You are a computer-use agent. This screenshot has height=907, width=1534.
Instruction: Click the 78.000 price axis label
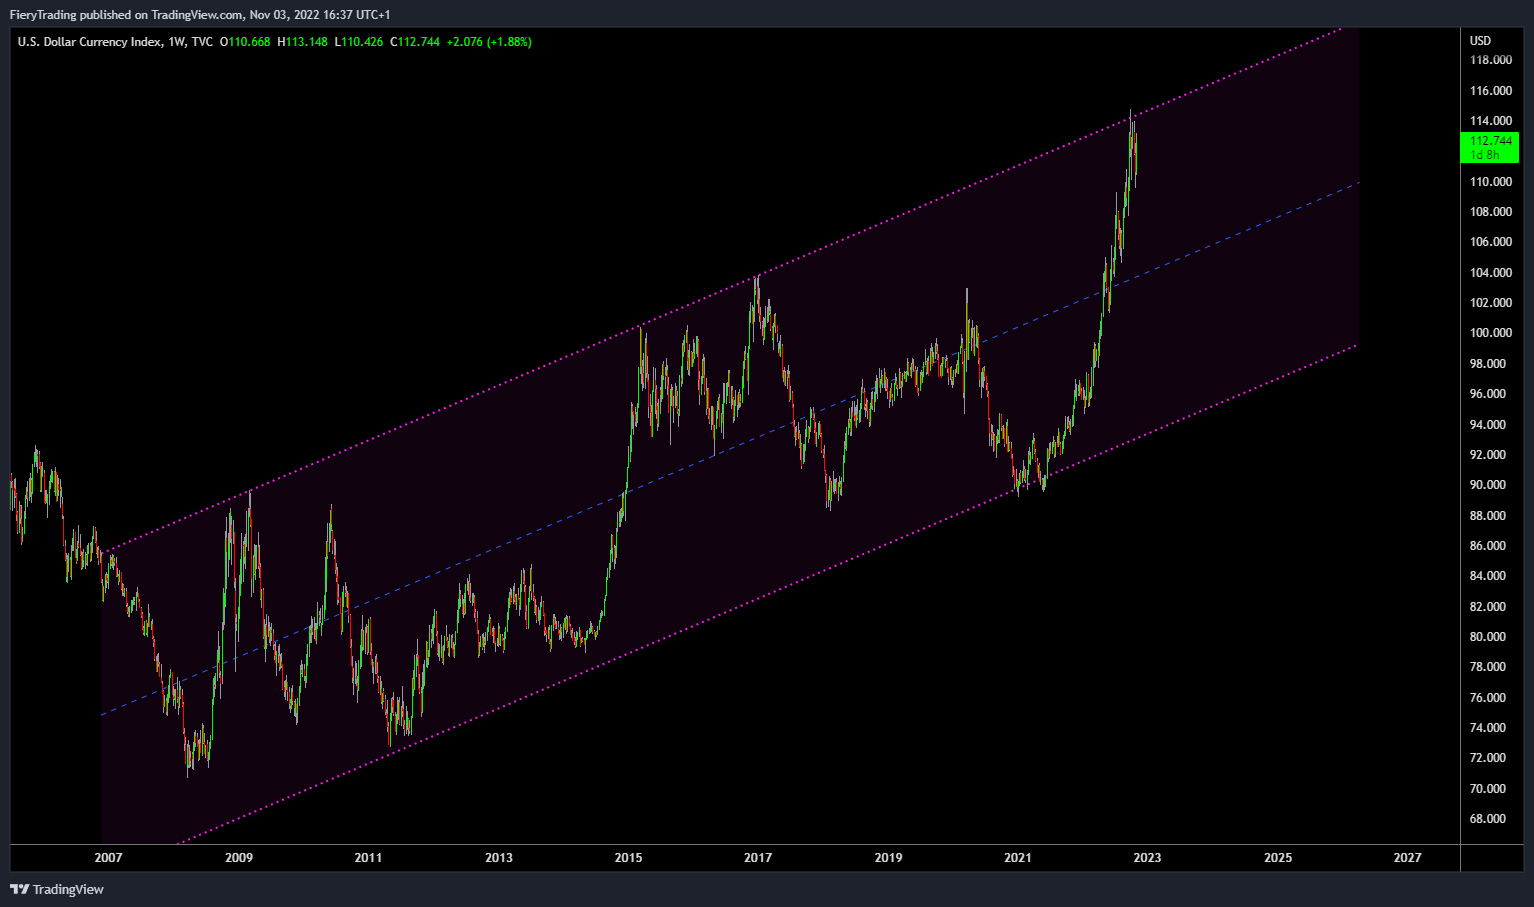point(1490,667)
